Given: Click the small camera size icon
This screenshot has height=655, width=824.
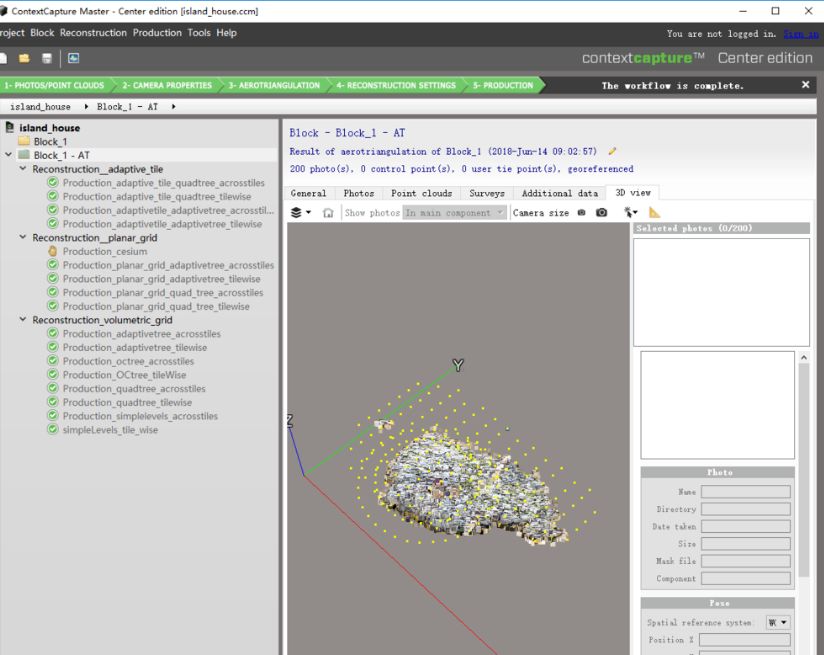Looking at the screenshot, I should click(581, 213).
